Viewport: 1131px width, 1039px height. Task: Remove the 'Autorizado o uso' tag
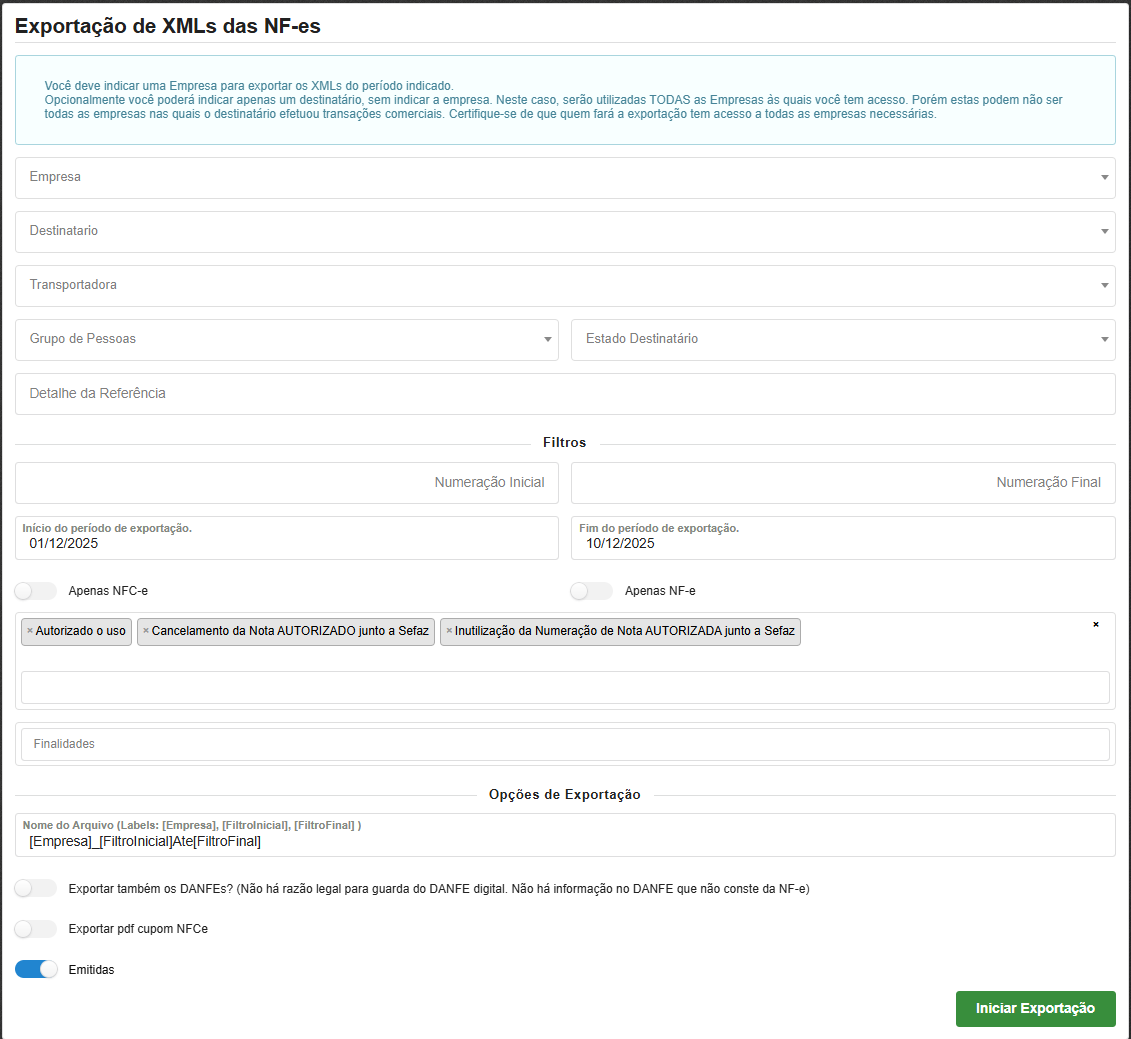[x=30, y=631]
